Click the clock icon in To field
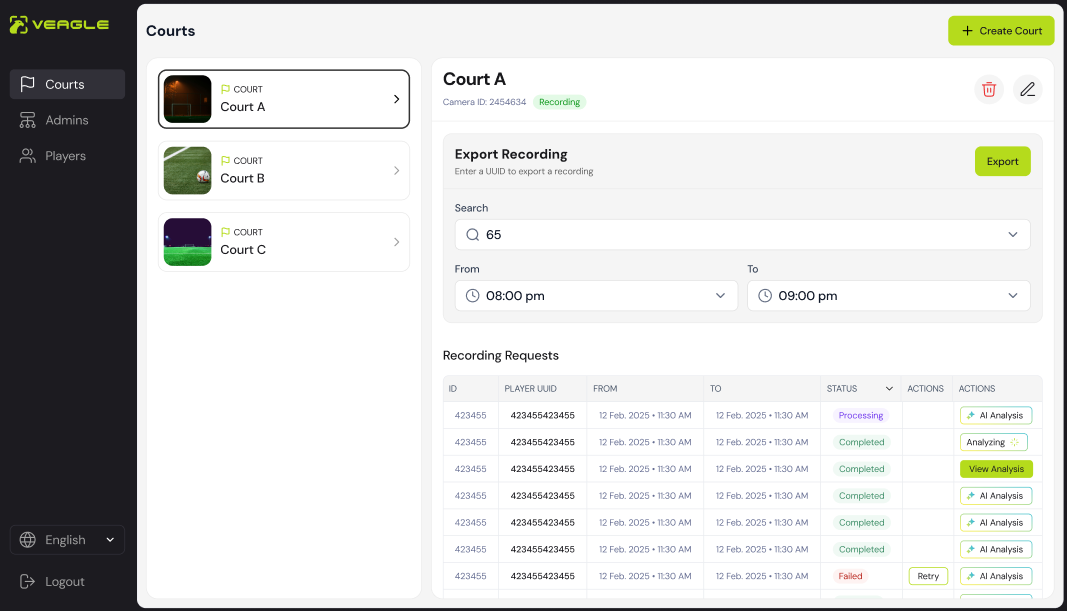Viewport: 1067px width, 611px height. point(766,296)
